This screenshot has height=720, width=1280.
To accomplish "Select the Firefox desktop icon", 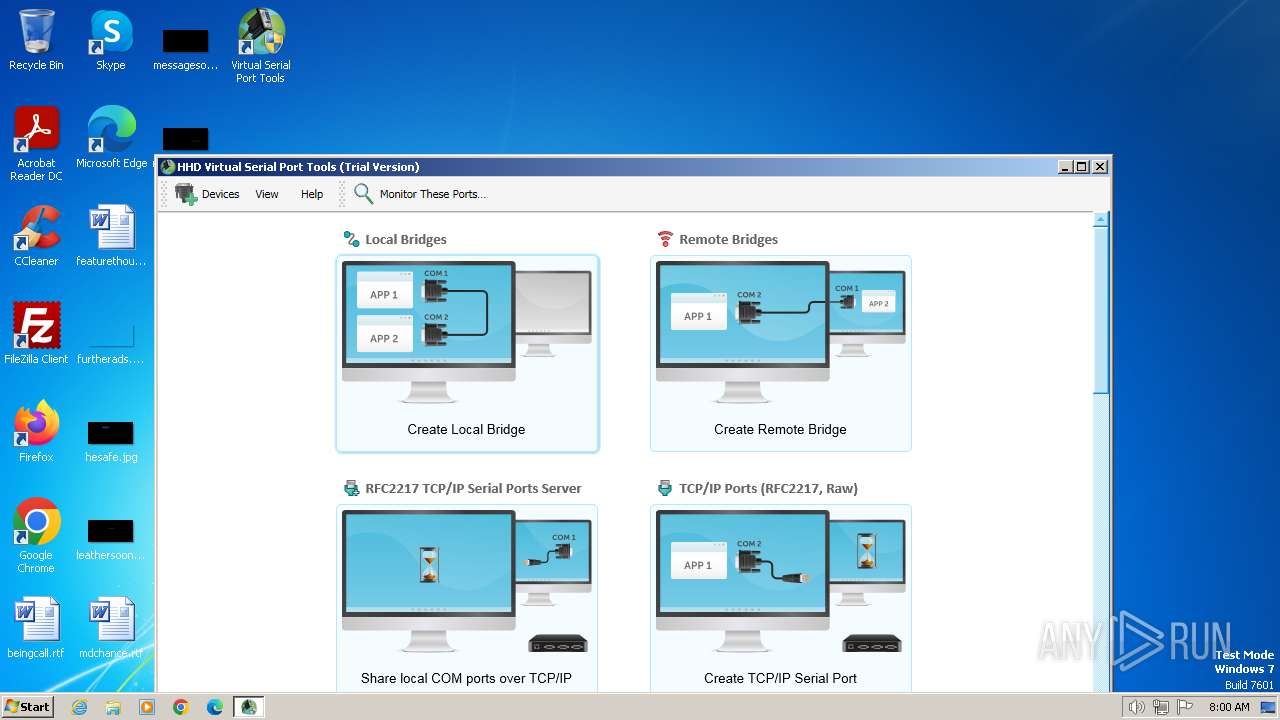I will click(x=36, y=432).
